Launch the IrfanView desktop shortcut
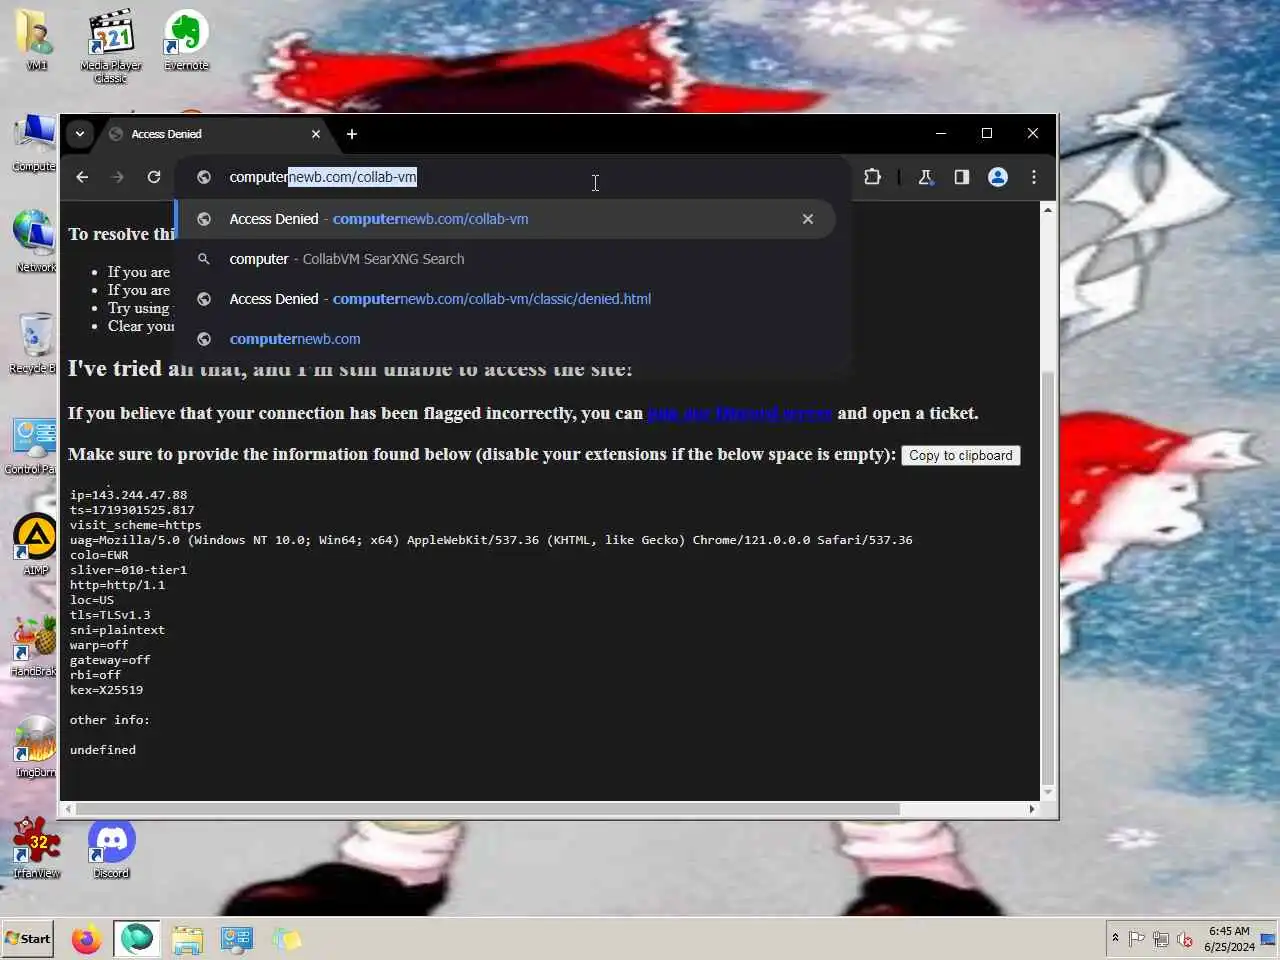The width and height of the screenshot is (1280, 960). pyautogui.click(x=36, y=848)
